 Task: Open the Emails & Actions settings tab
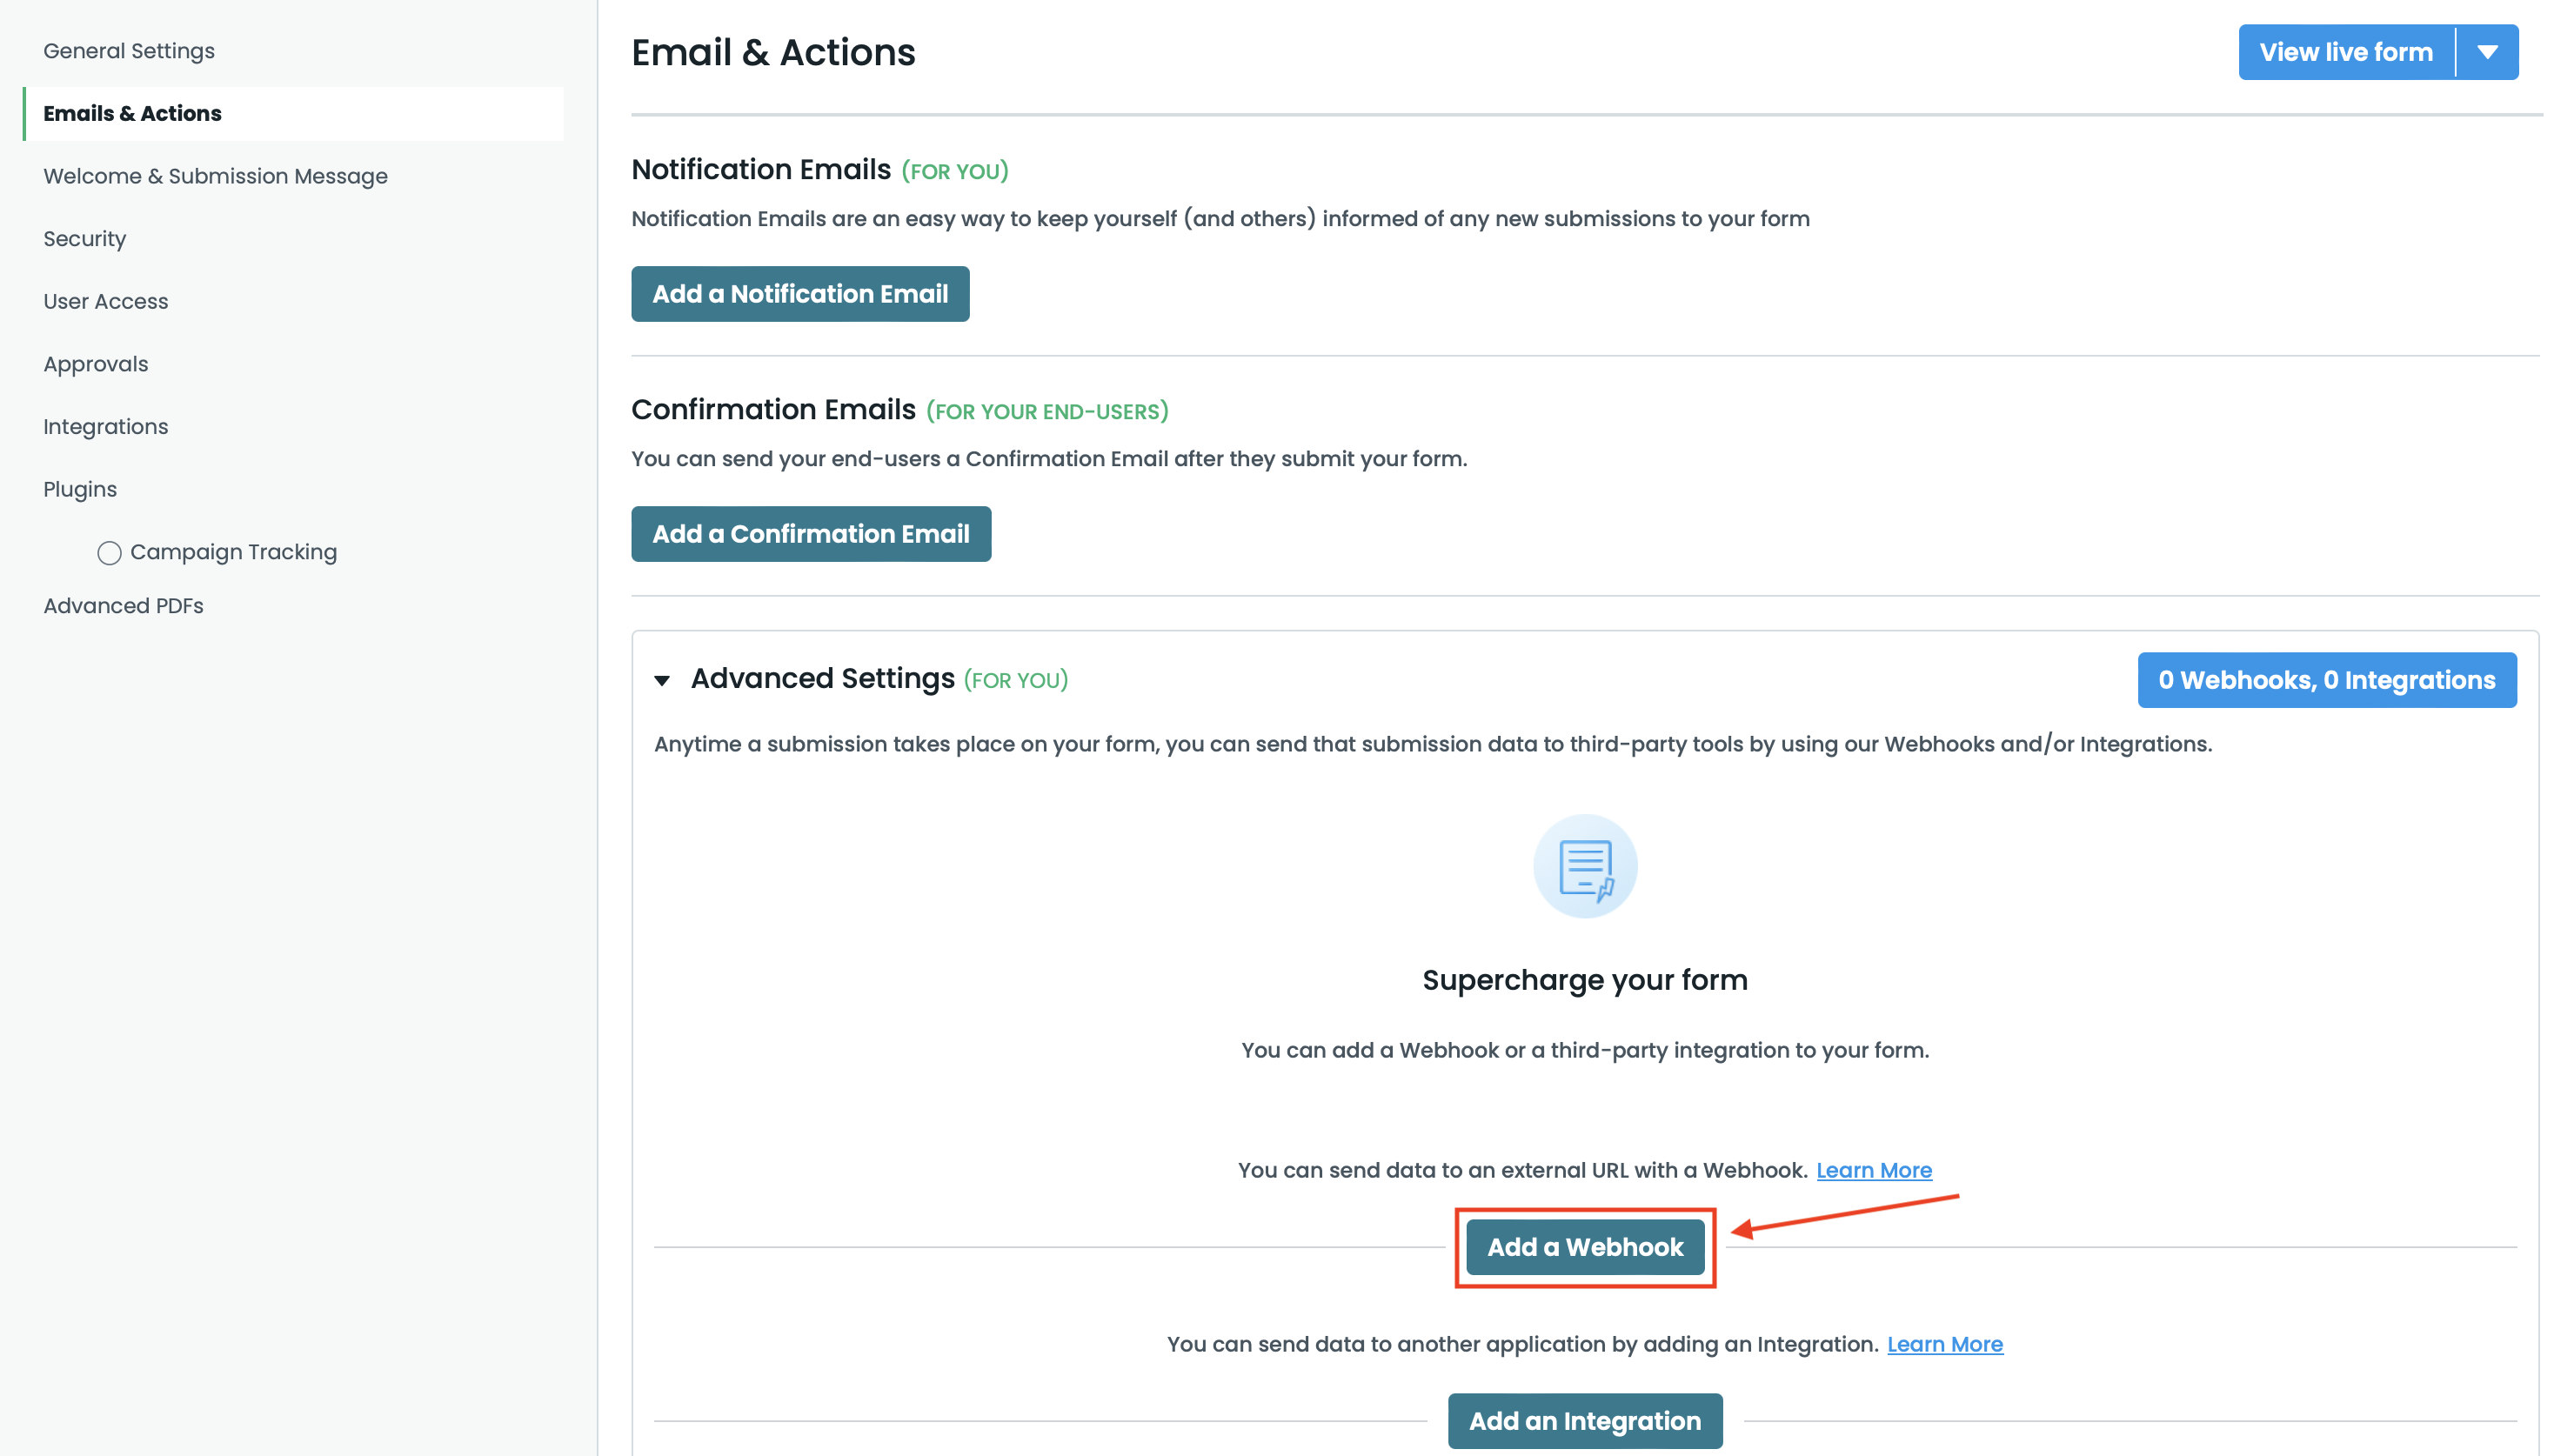132,113
